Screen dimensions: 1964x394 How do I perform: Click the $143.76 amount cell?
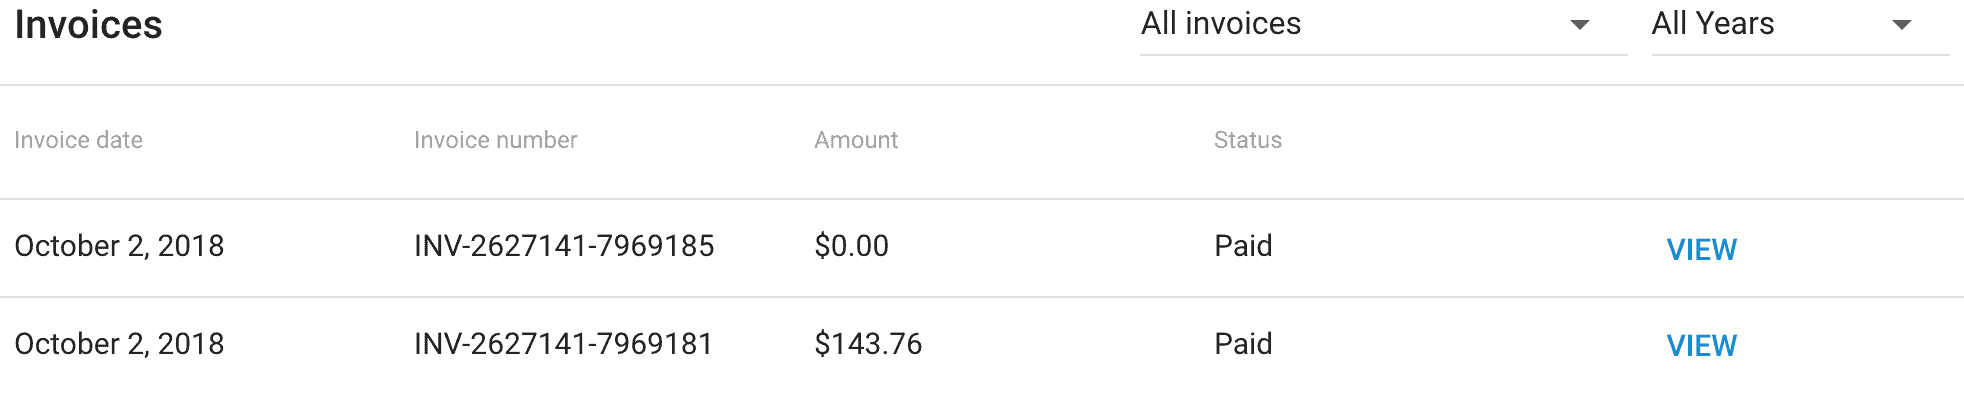pos(868,344)
